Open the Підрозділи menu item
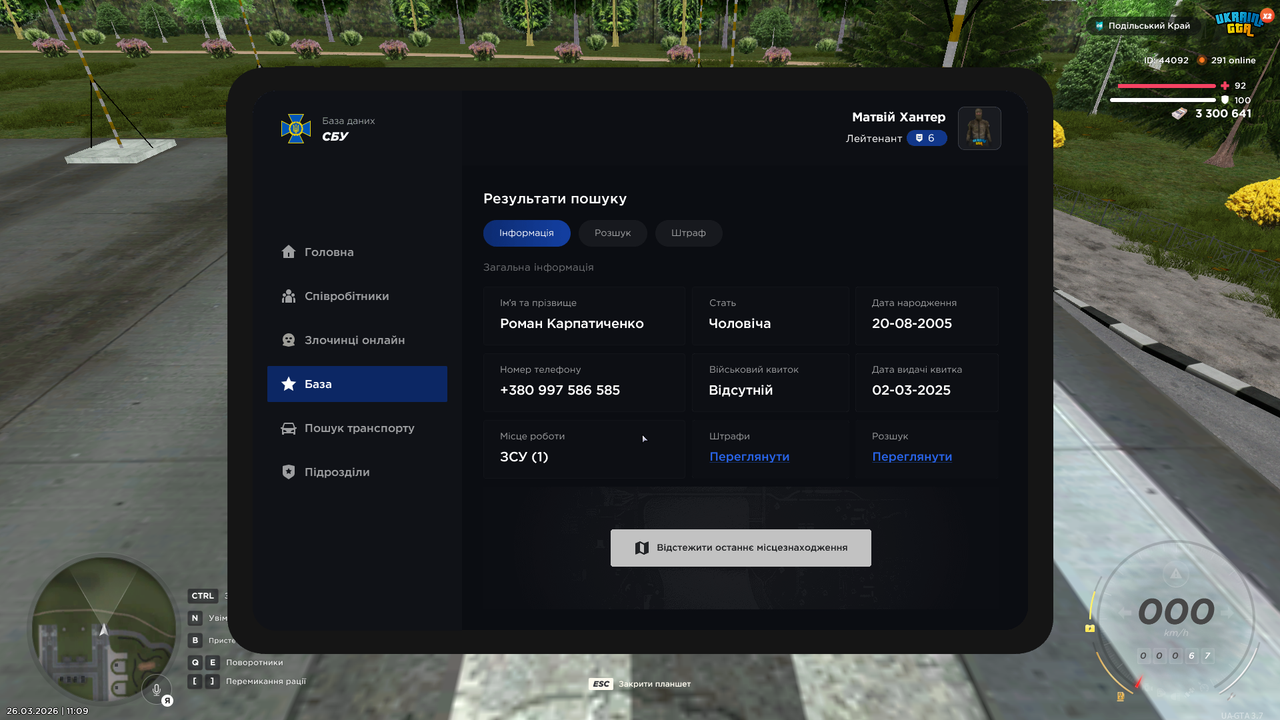This screenshot has width=1280, height=720. [x=357, y=472]
